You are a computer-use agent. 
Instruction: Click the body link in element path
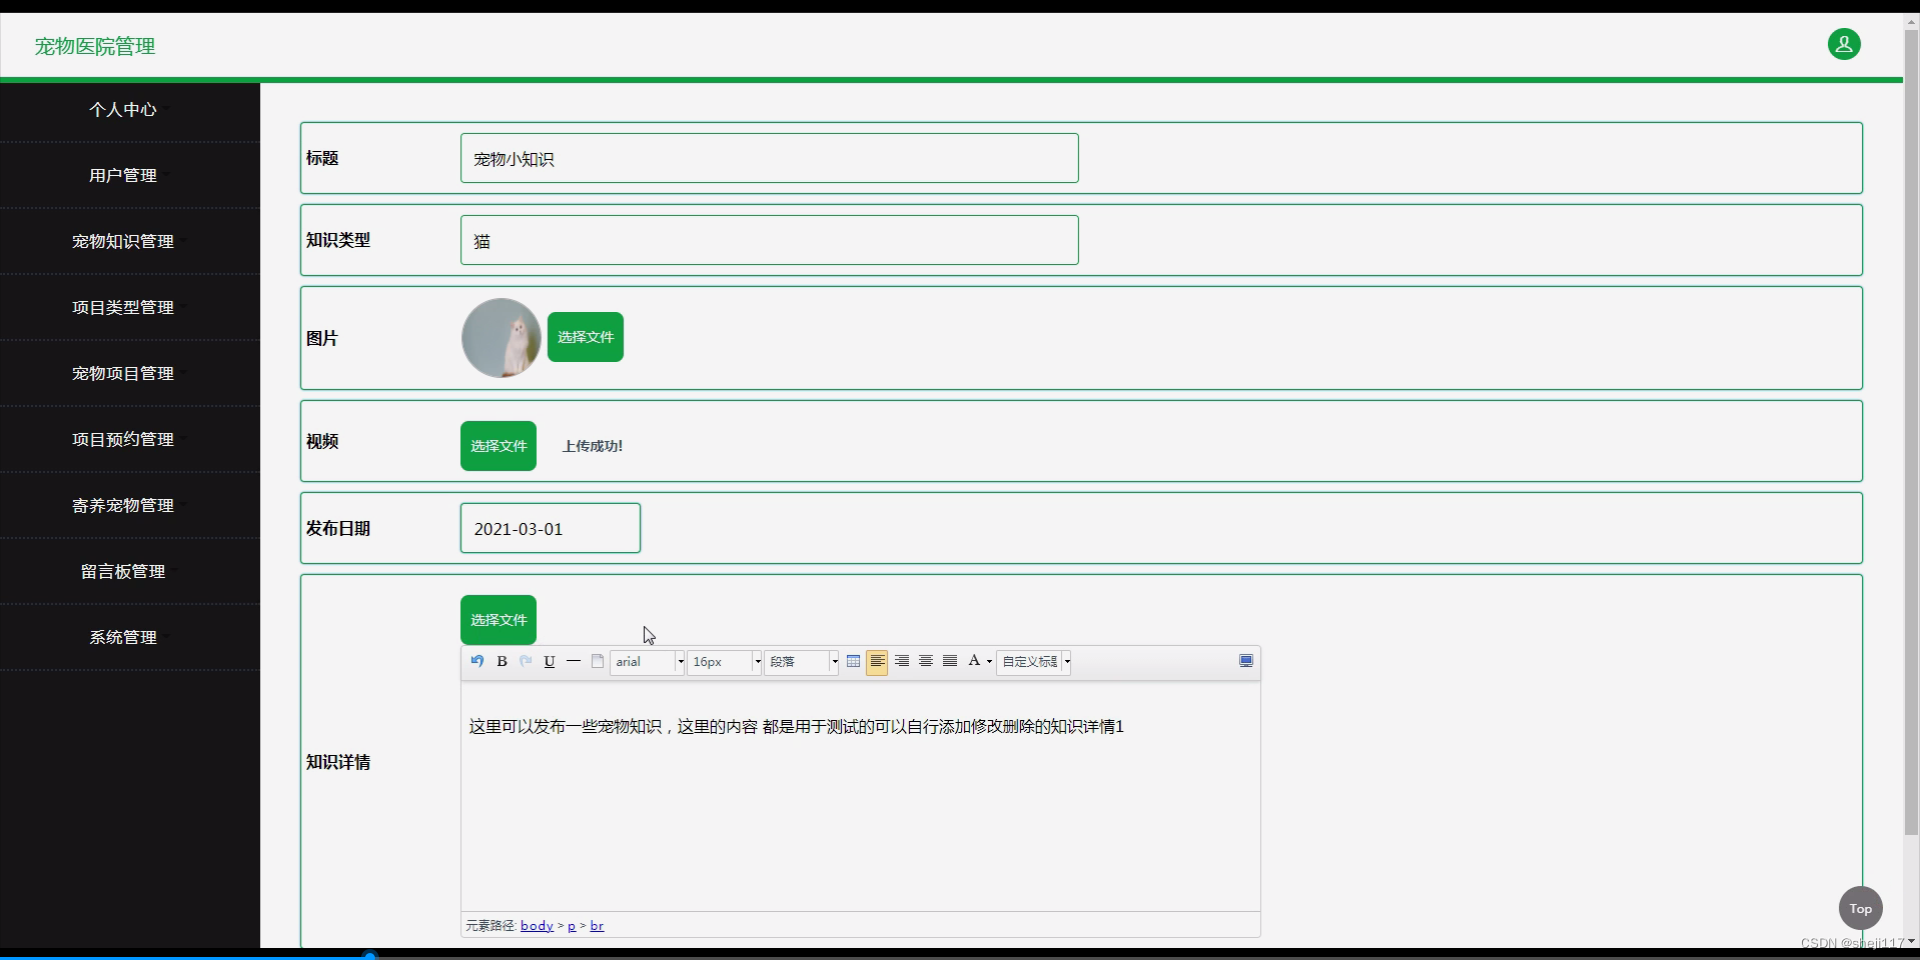536,926
